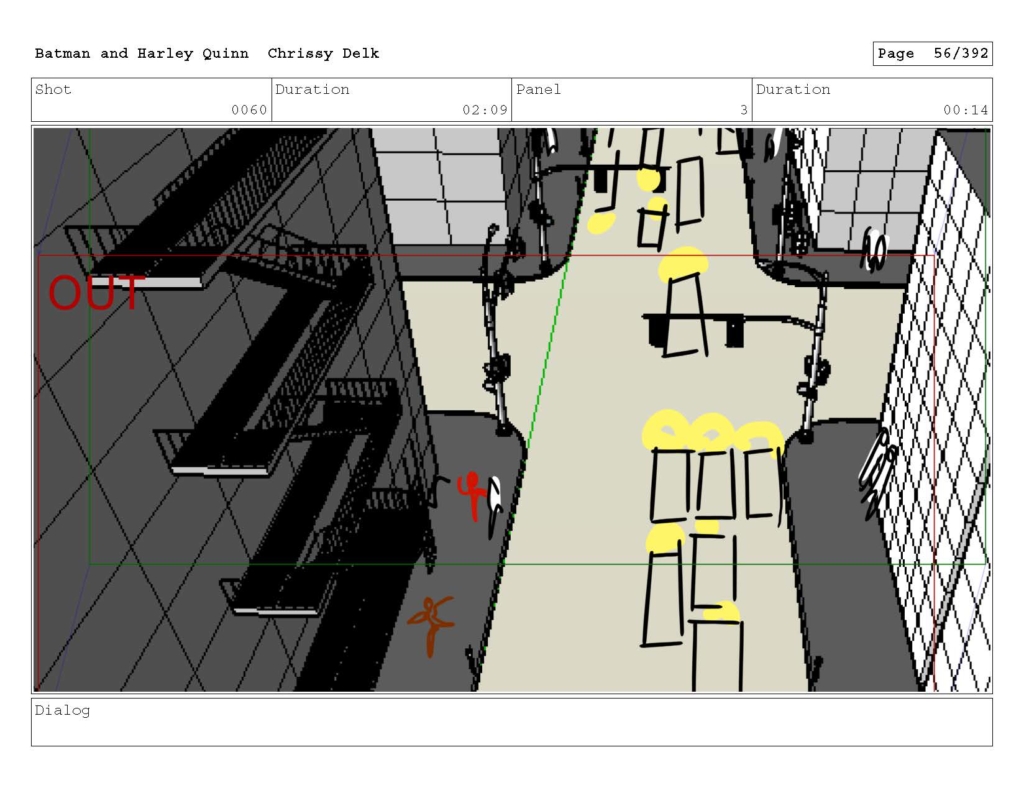Click the orange running stick figure
Screen dimensions: 1024x793
[x=432, y=626]
